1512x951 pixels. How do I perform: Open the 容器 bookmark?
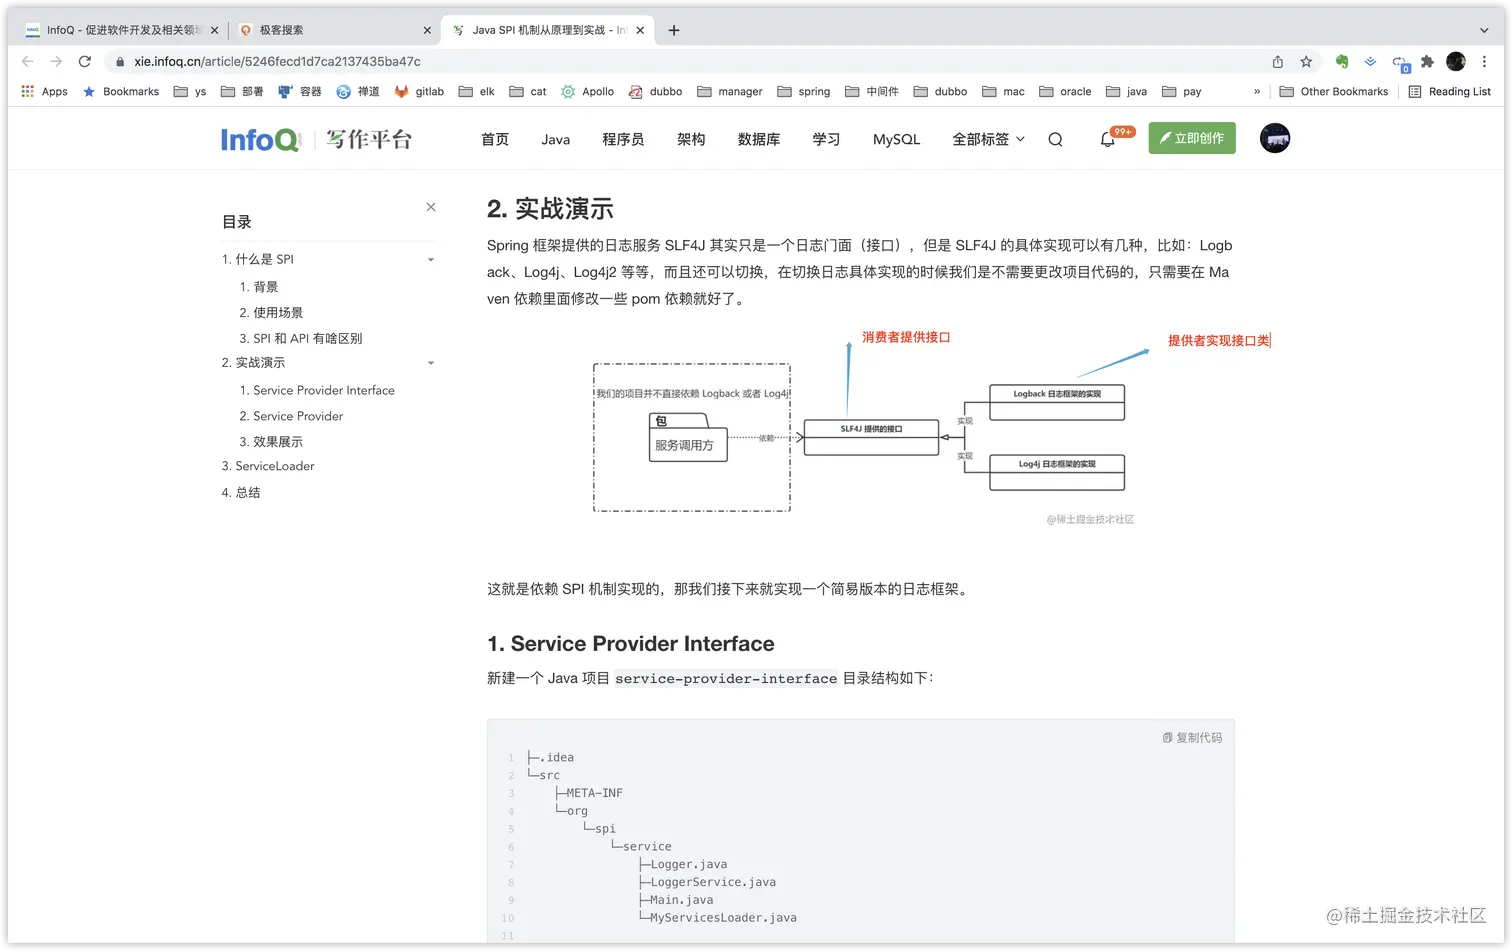tap(300, 91)
